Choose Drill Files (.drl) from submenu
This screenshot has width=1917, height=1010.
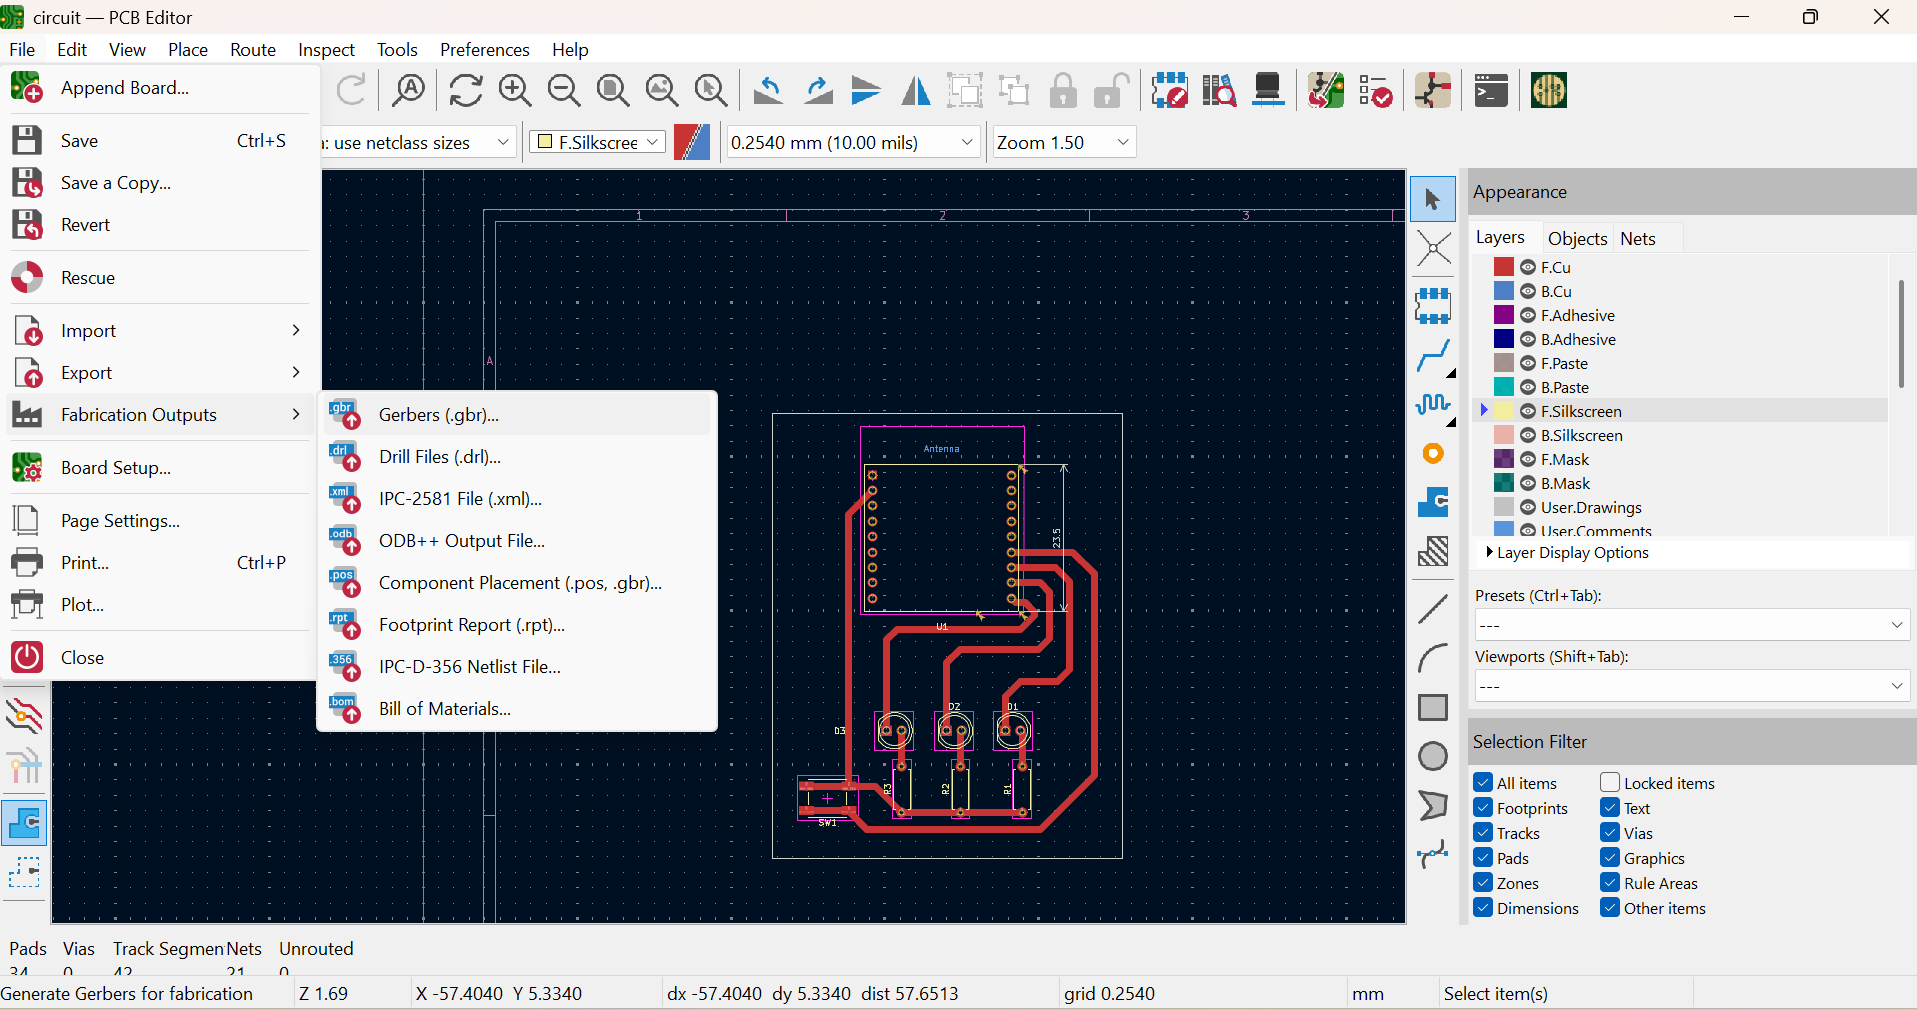tap(439, 457)
